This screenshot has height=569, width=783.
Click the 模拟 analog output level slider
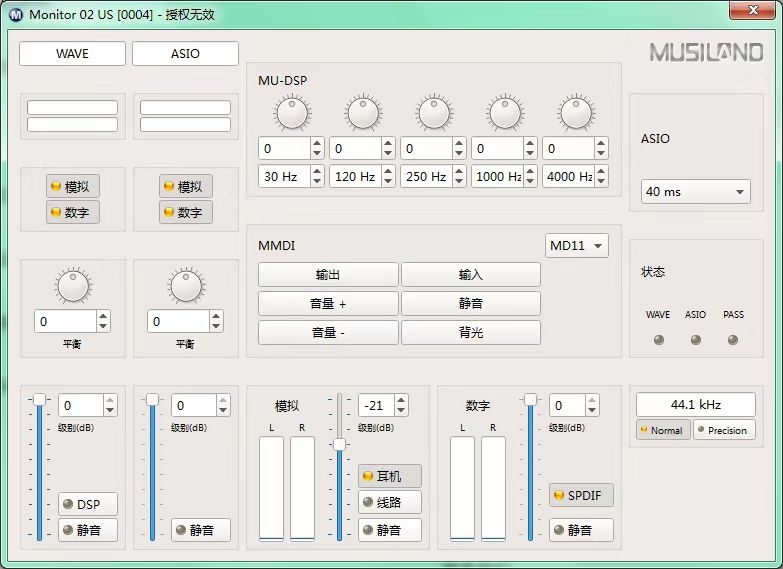point(339,444)
